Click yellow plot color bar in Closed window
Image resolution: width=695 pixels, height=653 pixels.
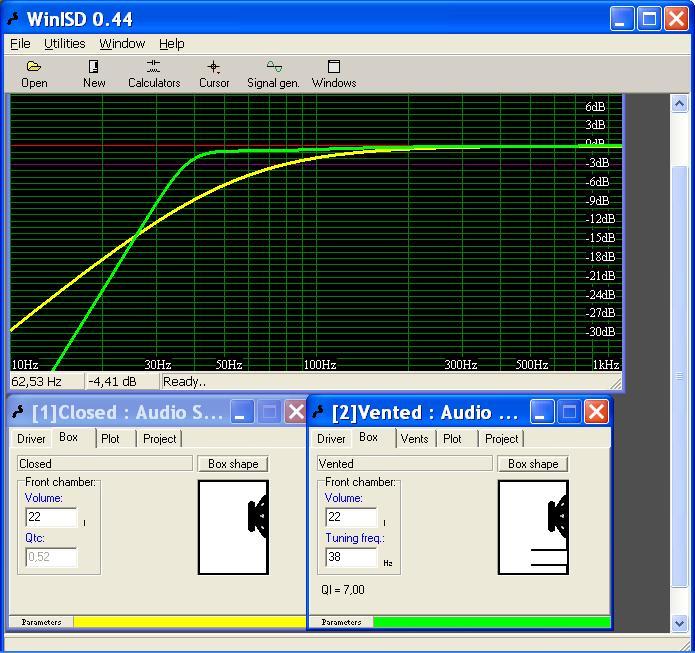point(190,622)
